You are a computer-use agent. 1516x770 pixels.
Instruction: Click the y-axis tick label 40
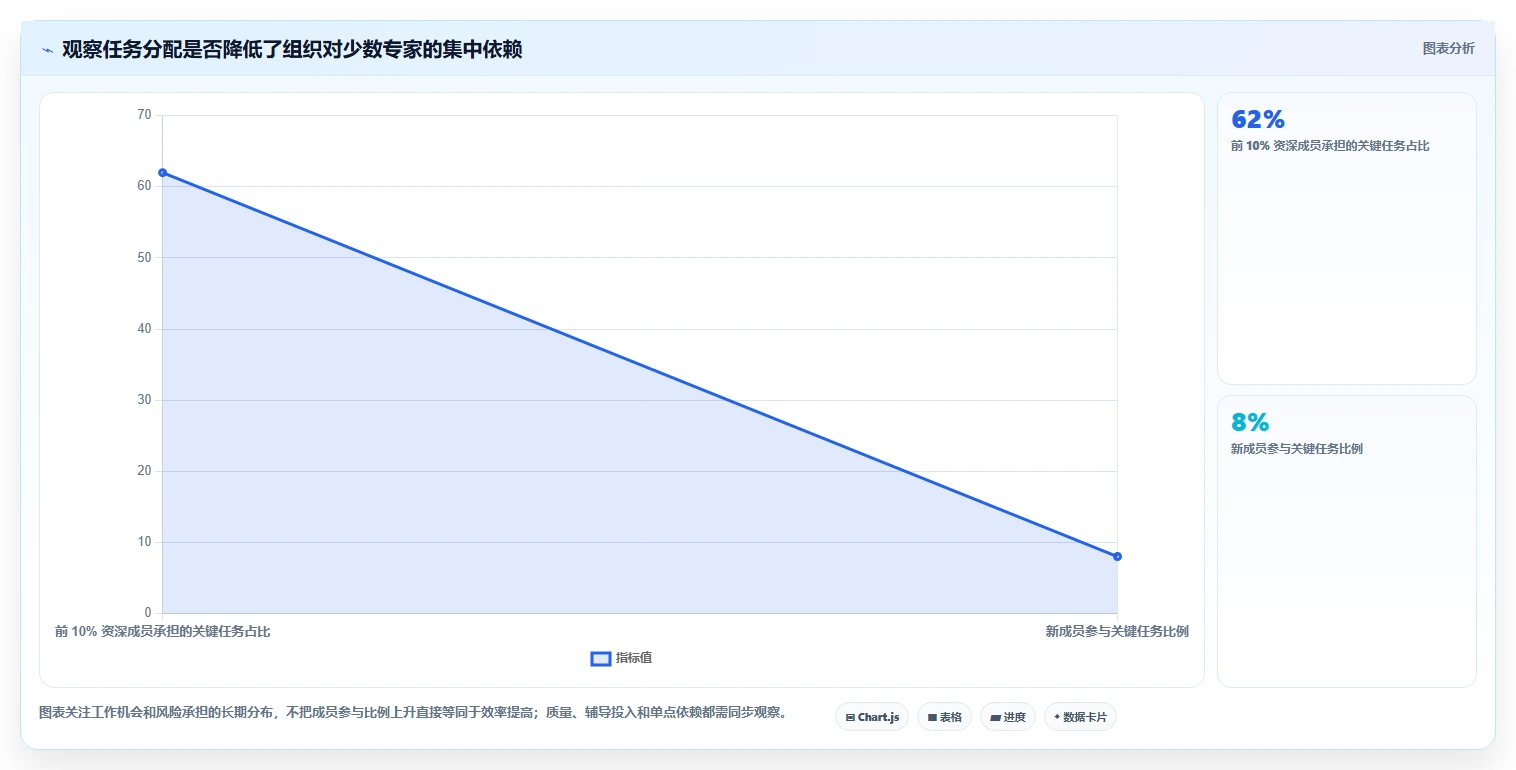(x=144, y=329)
